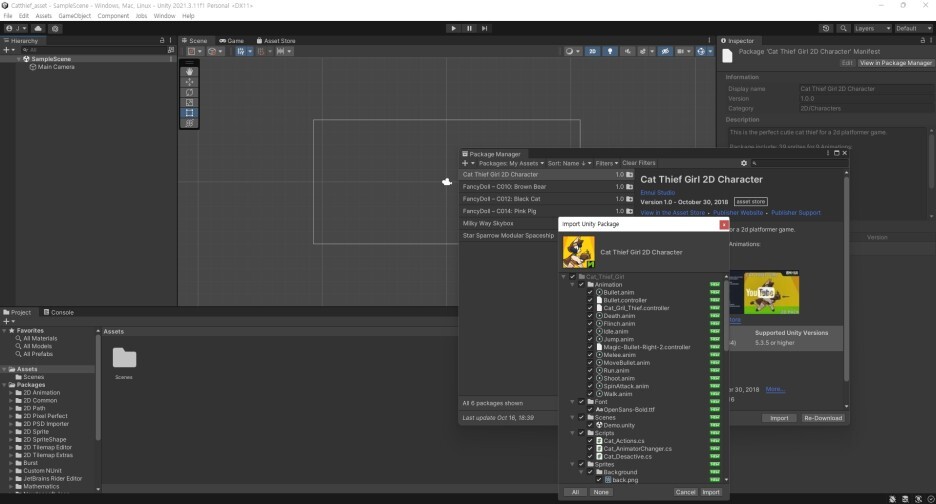Click None in Import Unity Package dialog
The image size is (936, 504).
pos(601,492)
